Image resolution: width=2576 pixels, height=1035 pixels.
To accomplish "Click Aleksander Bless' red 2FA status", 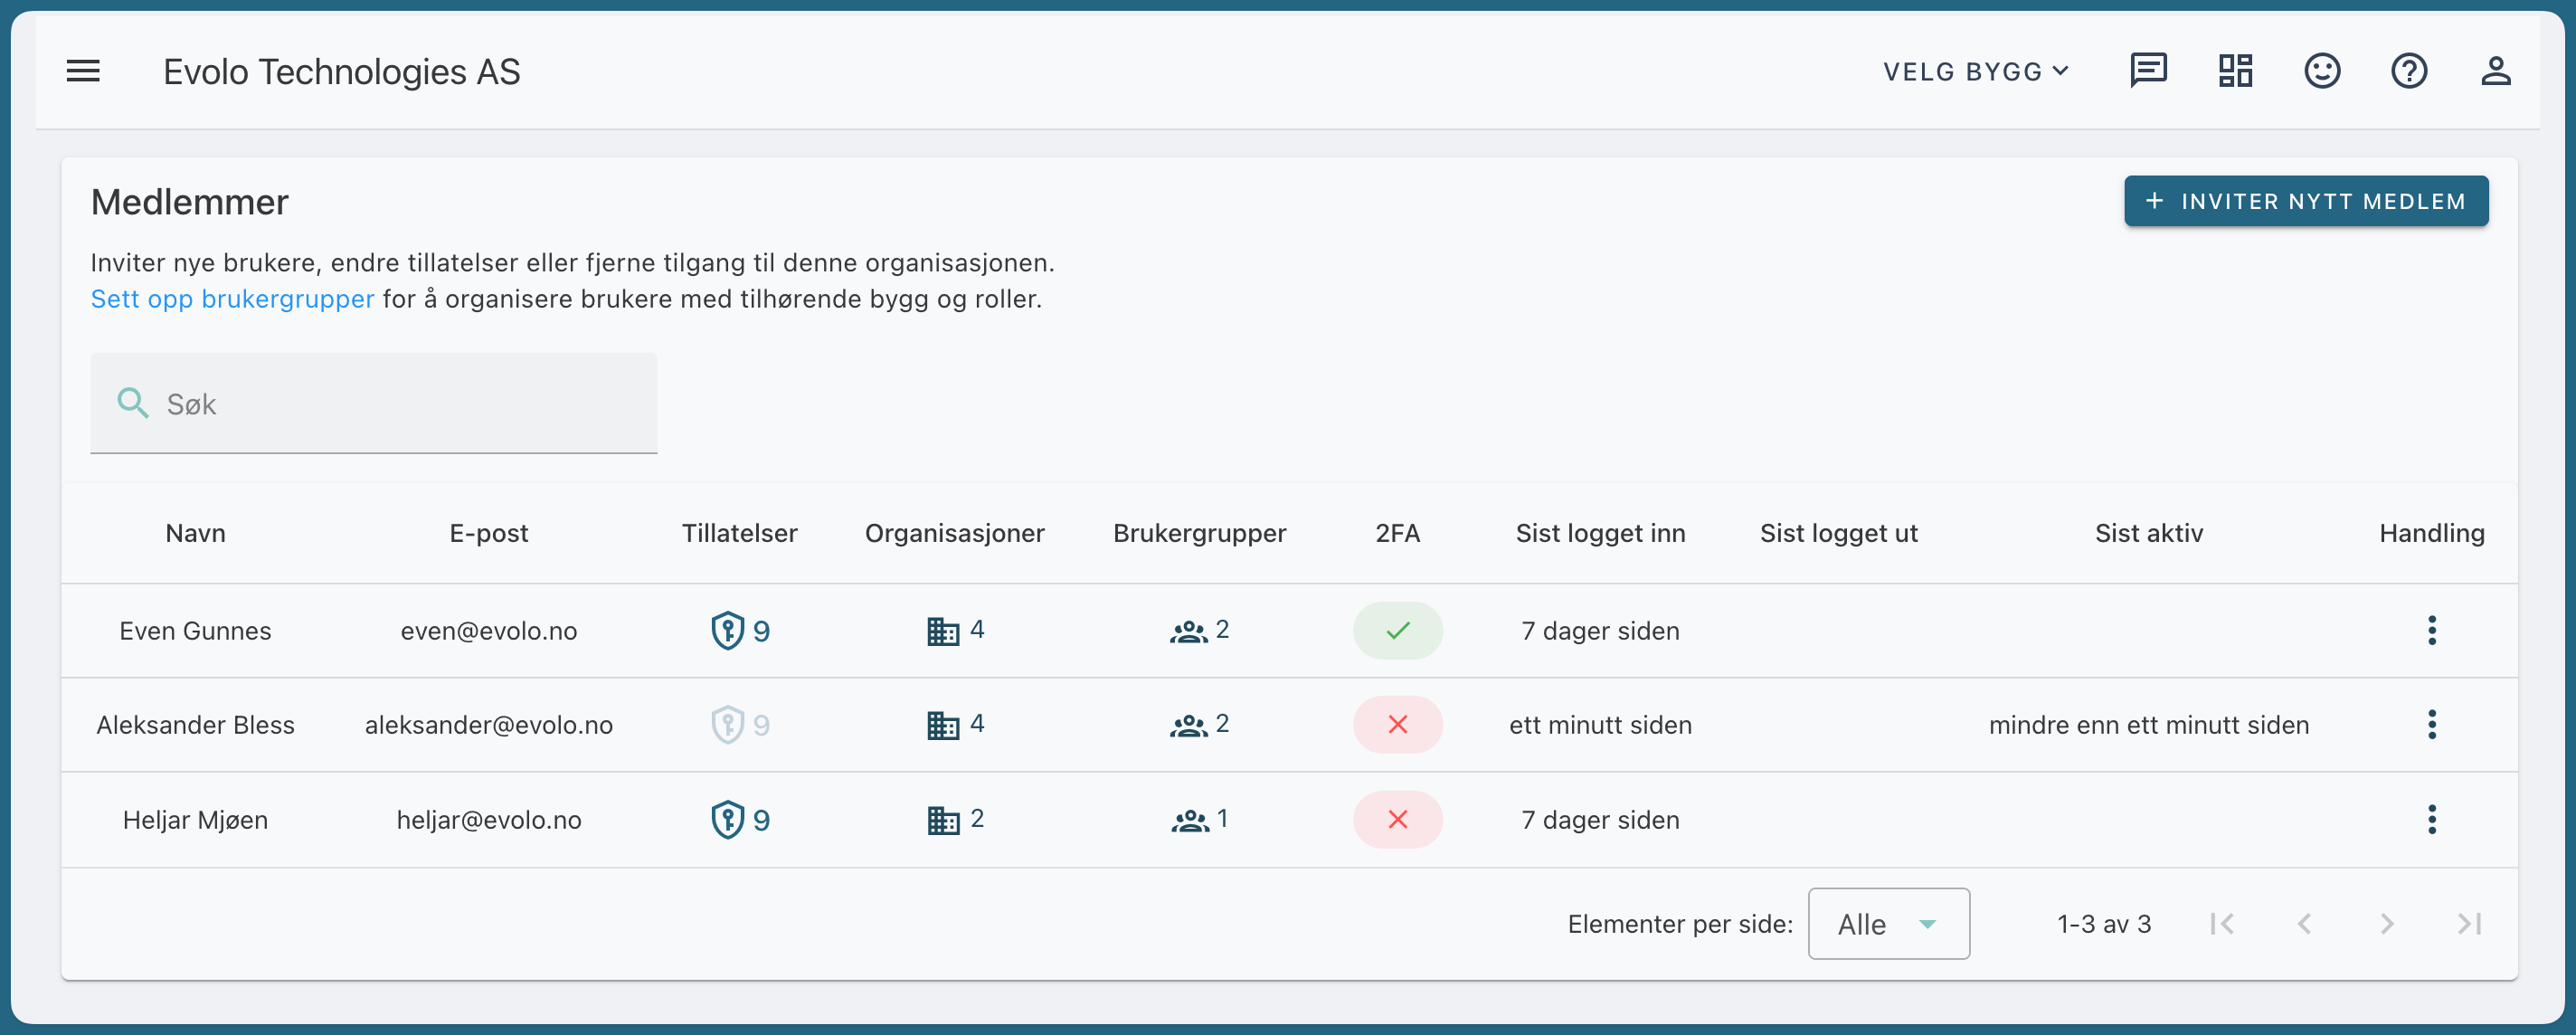I will 1398,725.
